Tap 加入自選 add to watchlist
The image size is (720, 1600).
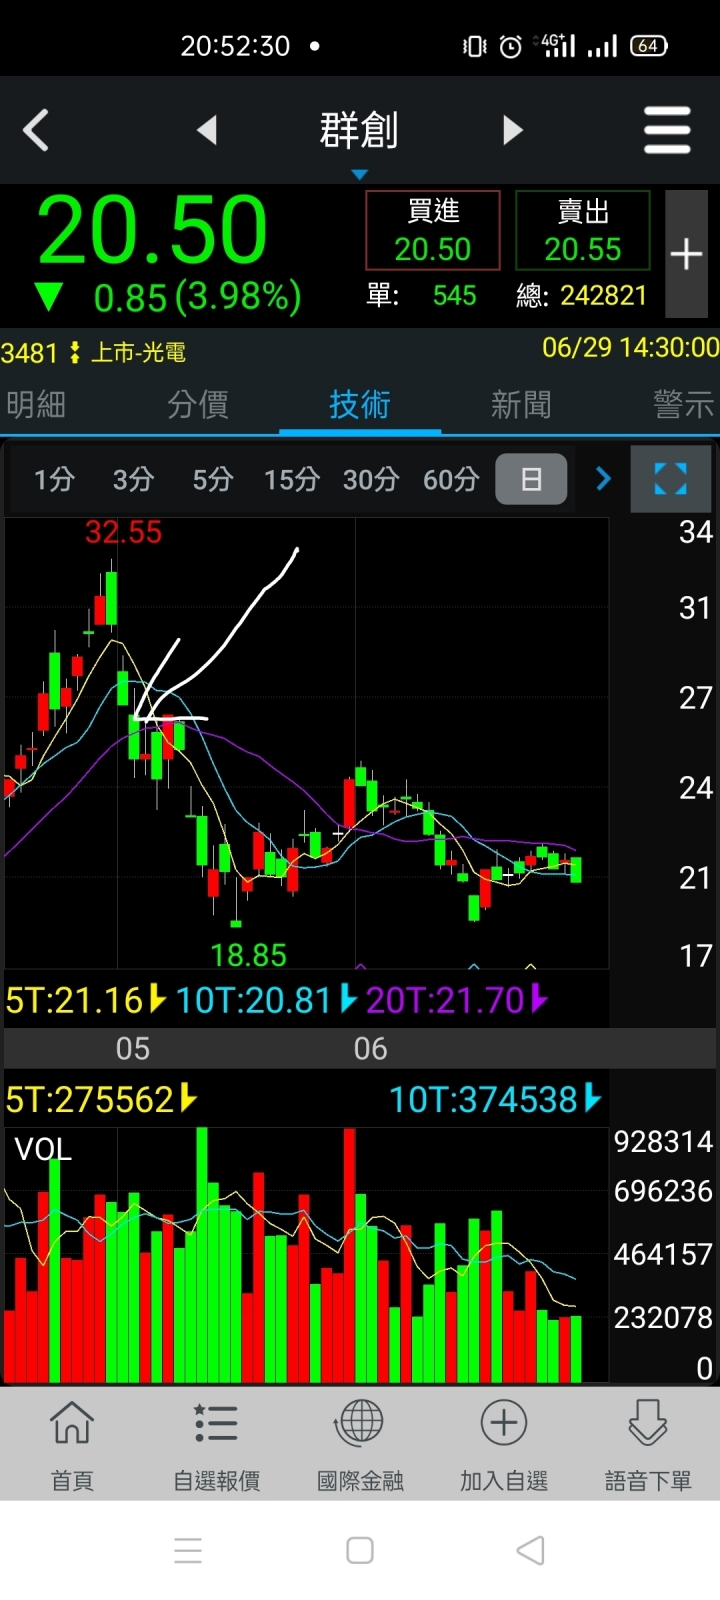(504, 1445)
